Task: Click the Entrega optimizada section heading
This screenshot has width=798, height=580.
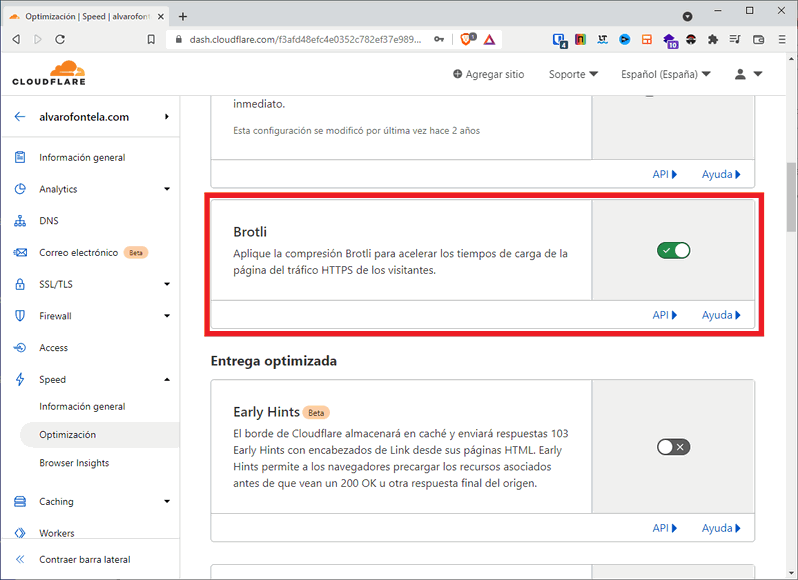Action: click(274, 361)
